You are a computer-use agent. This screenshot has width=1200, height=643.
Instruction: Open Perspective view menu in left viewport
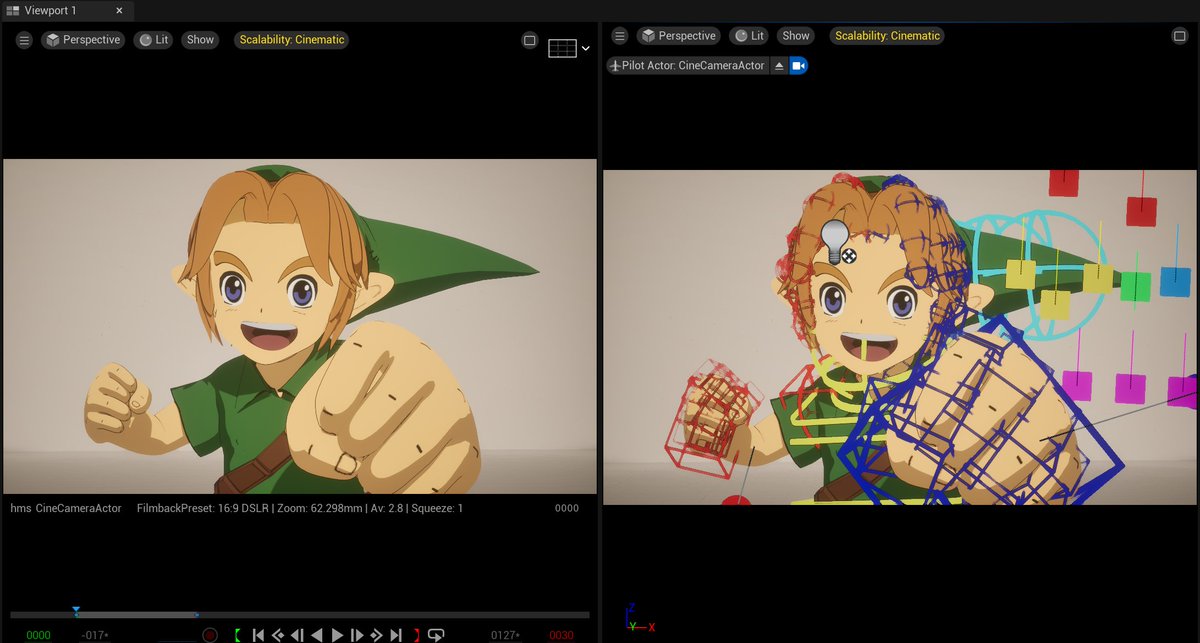pyautogui.click(x=81, y=40)
